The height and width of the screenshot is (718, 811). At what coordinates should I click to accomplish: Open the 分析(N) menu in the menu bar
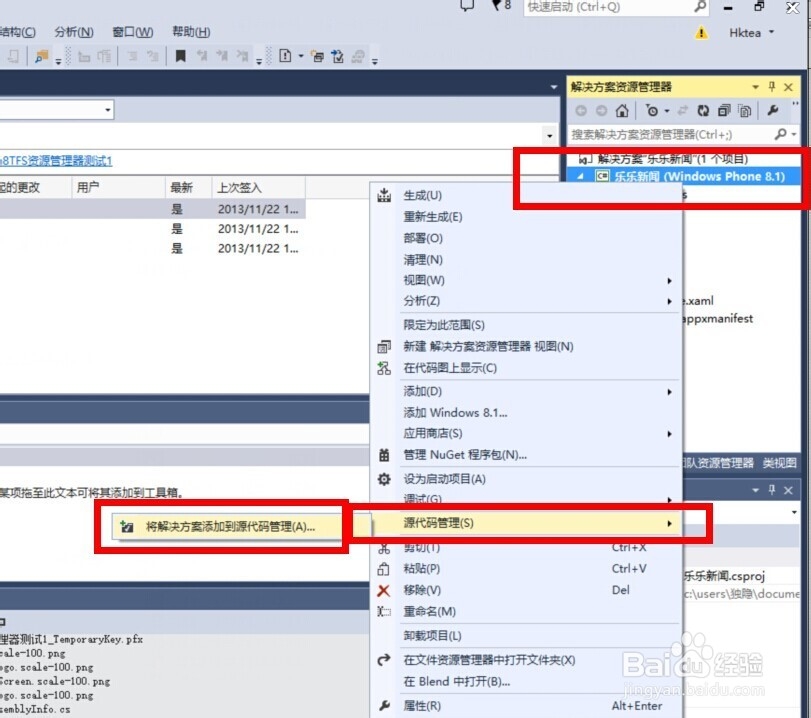click(x=74, y=32)
